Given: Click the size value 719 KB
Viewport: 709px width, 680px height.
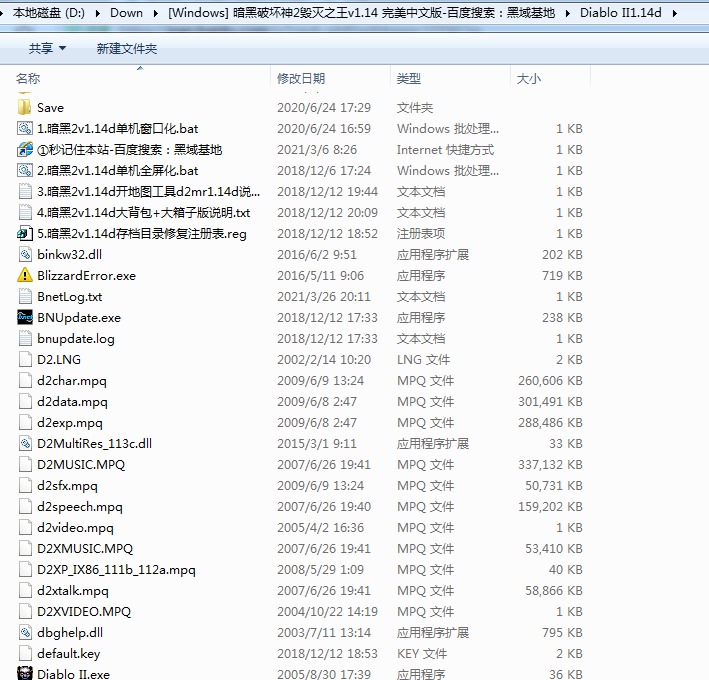Looking at the screenshot, I should [x=562, y=275].
